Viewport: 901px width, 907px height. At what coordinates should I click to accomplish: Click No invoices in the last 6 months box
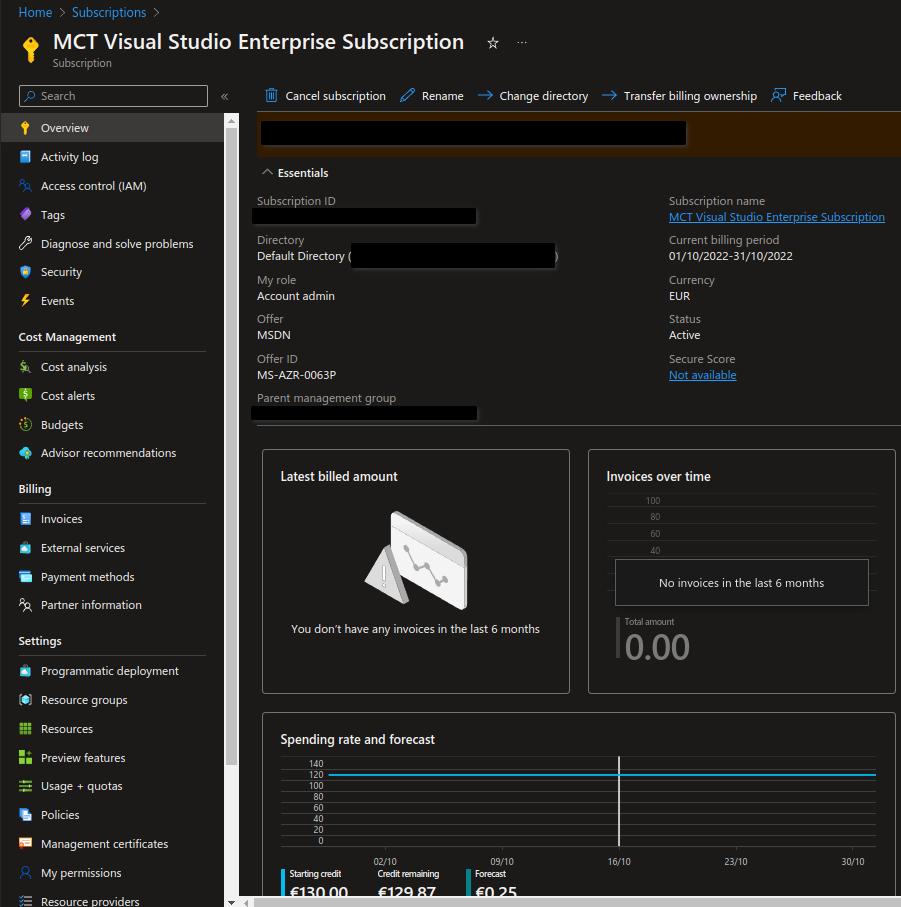[742, 582]
